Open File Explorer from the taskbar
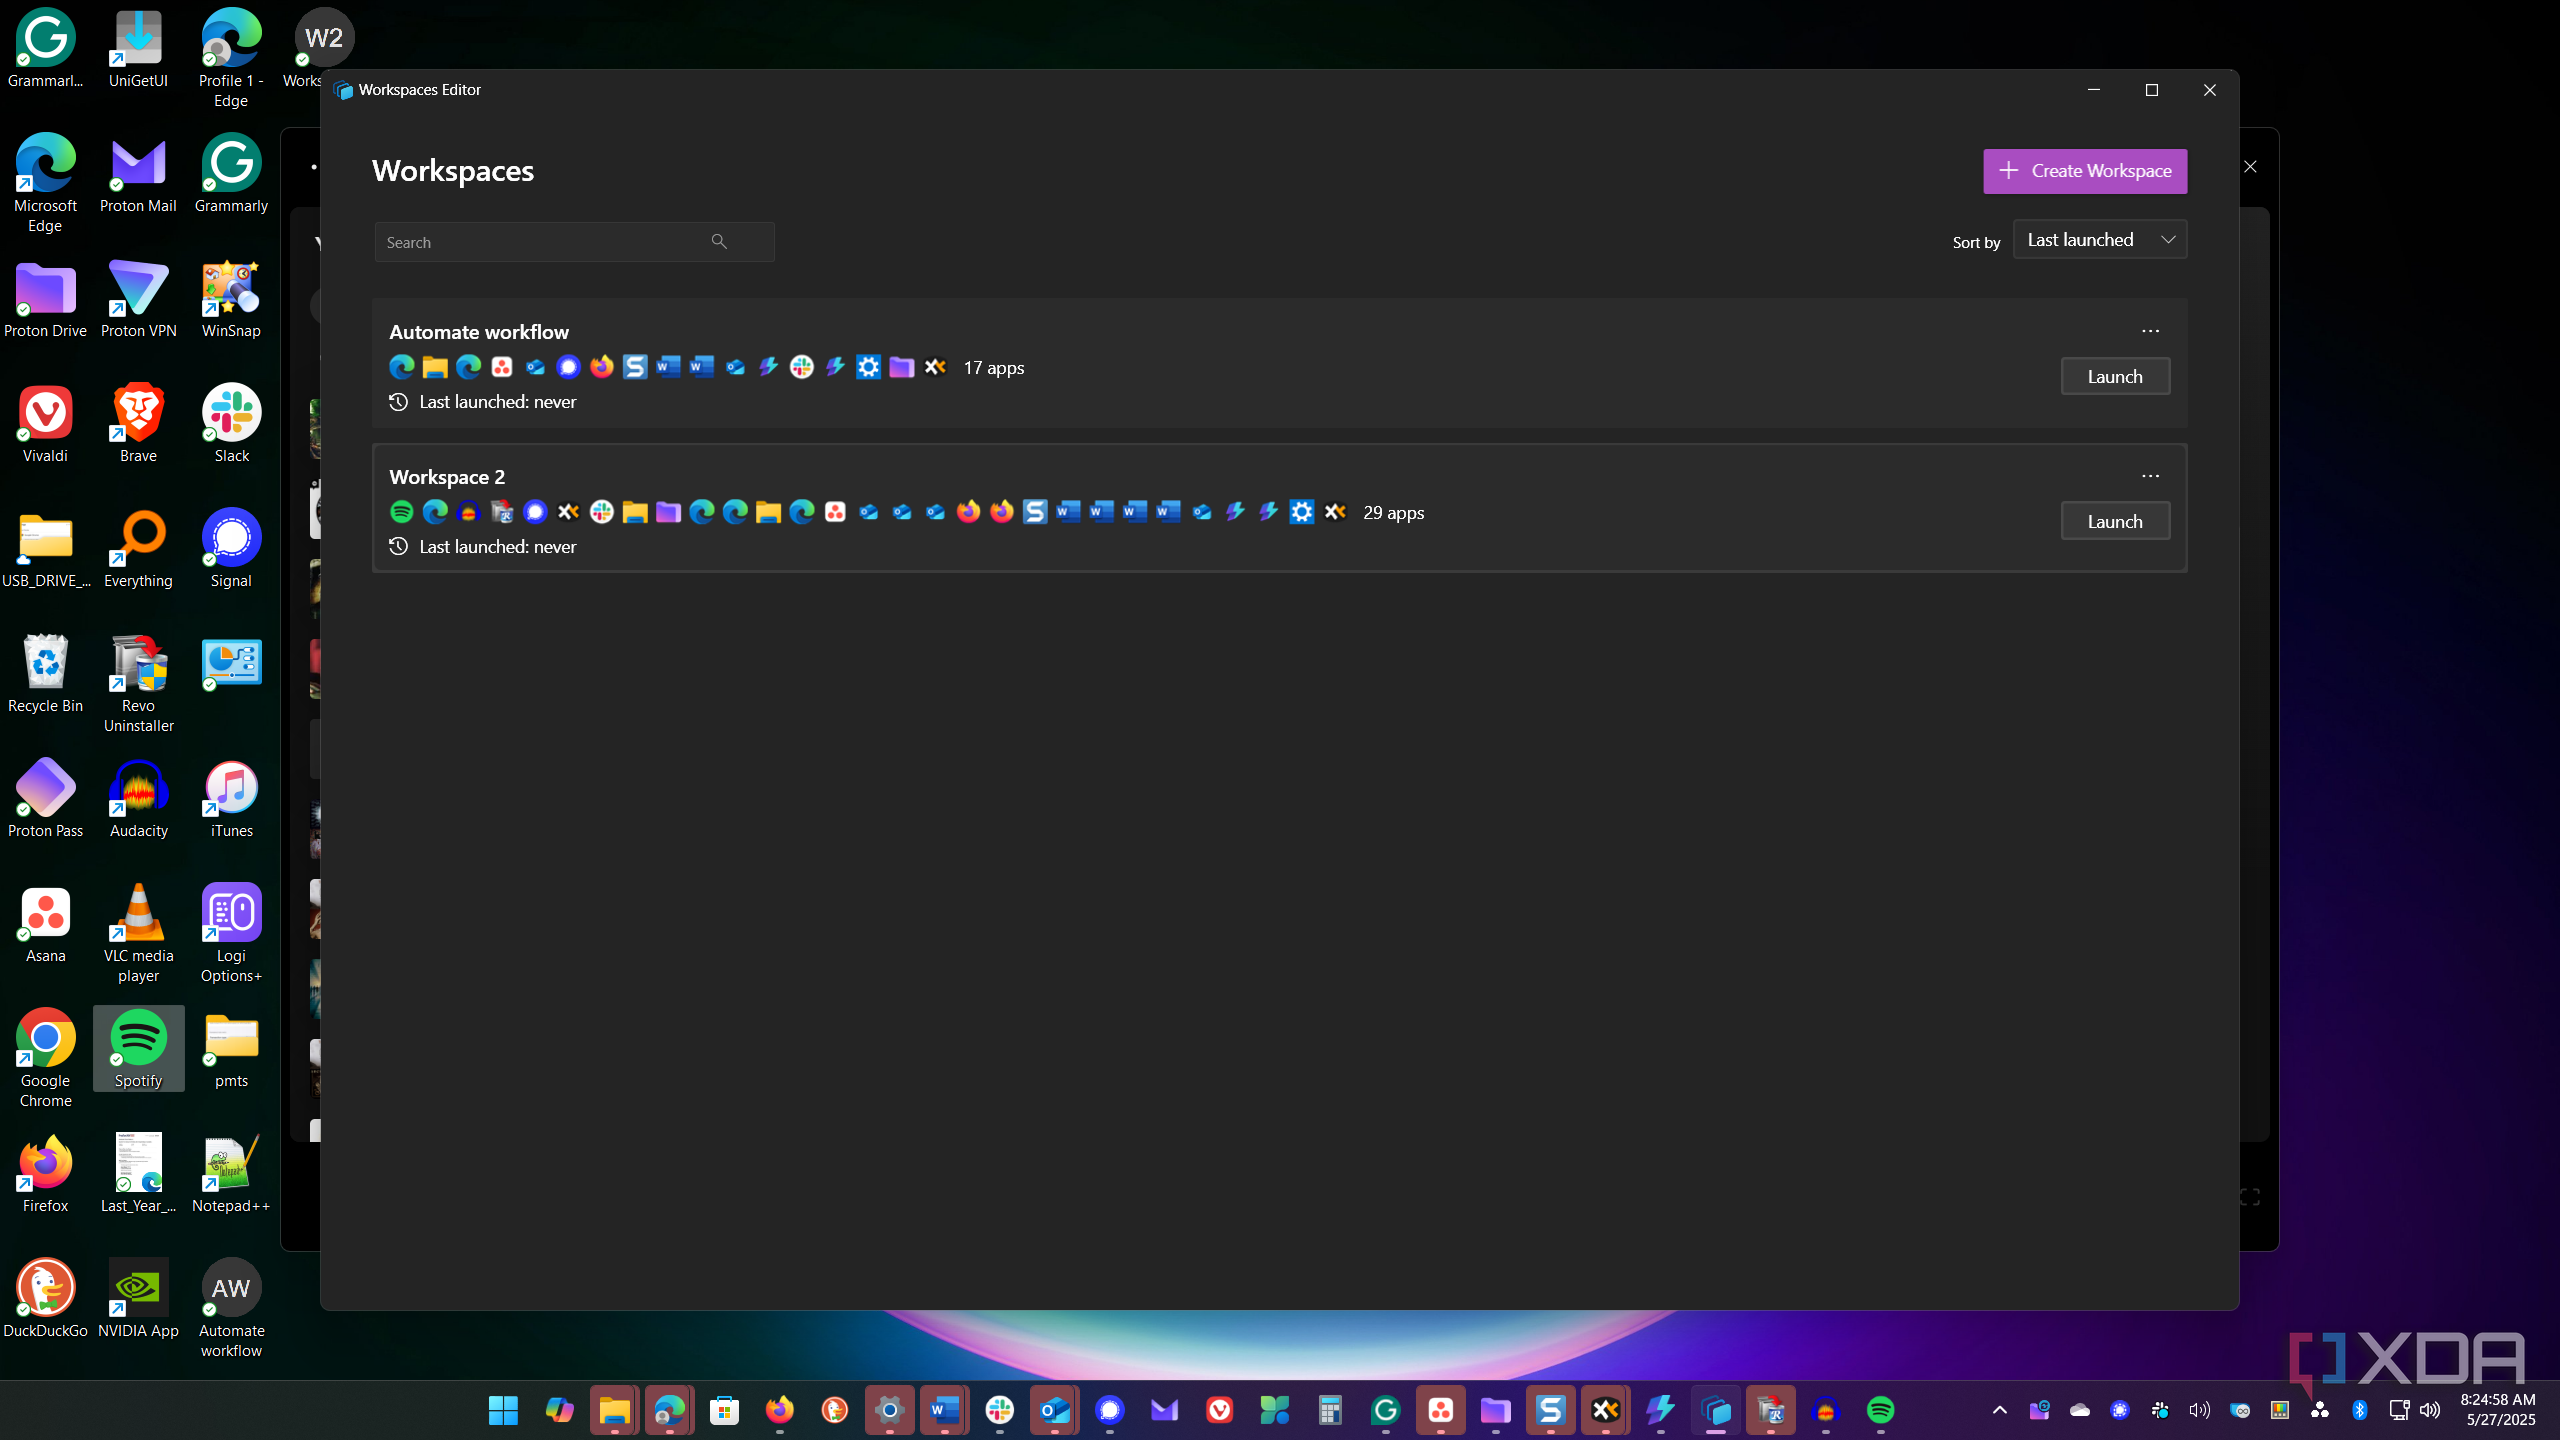2560x1440 pixels. (x=614, y=1410)
